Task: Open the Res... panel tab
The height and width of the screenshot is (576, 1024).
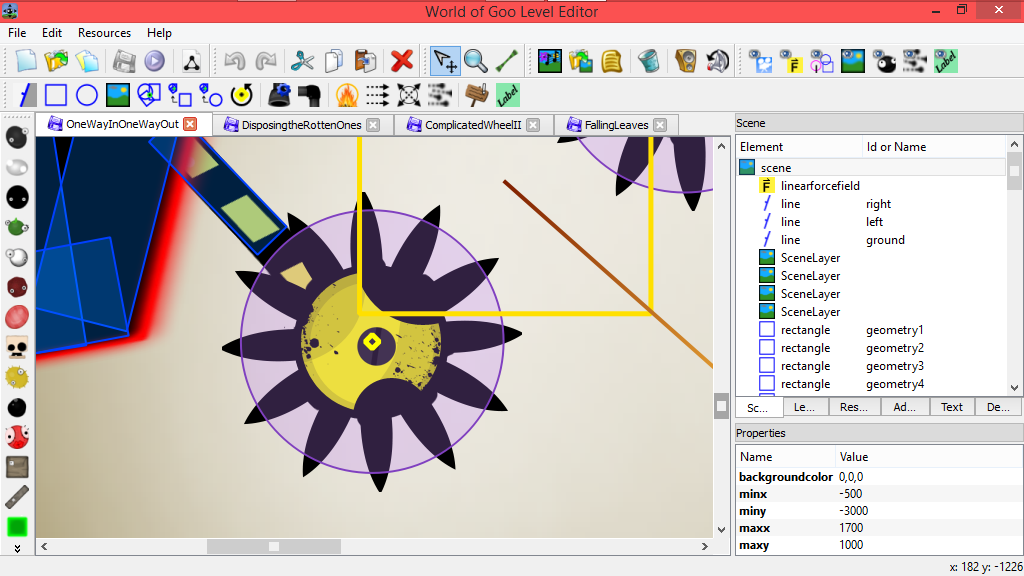Action: click(854, 407)
